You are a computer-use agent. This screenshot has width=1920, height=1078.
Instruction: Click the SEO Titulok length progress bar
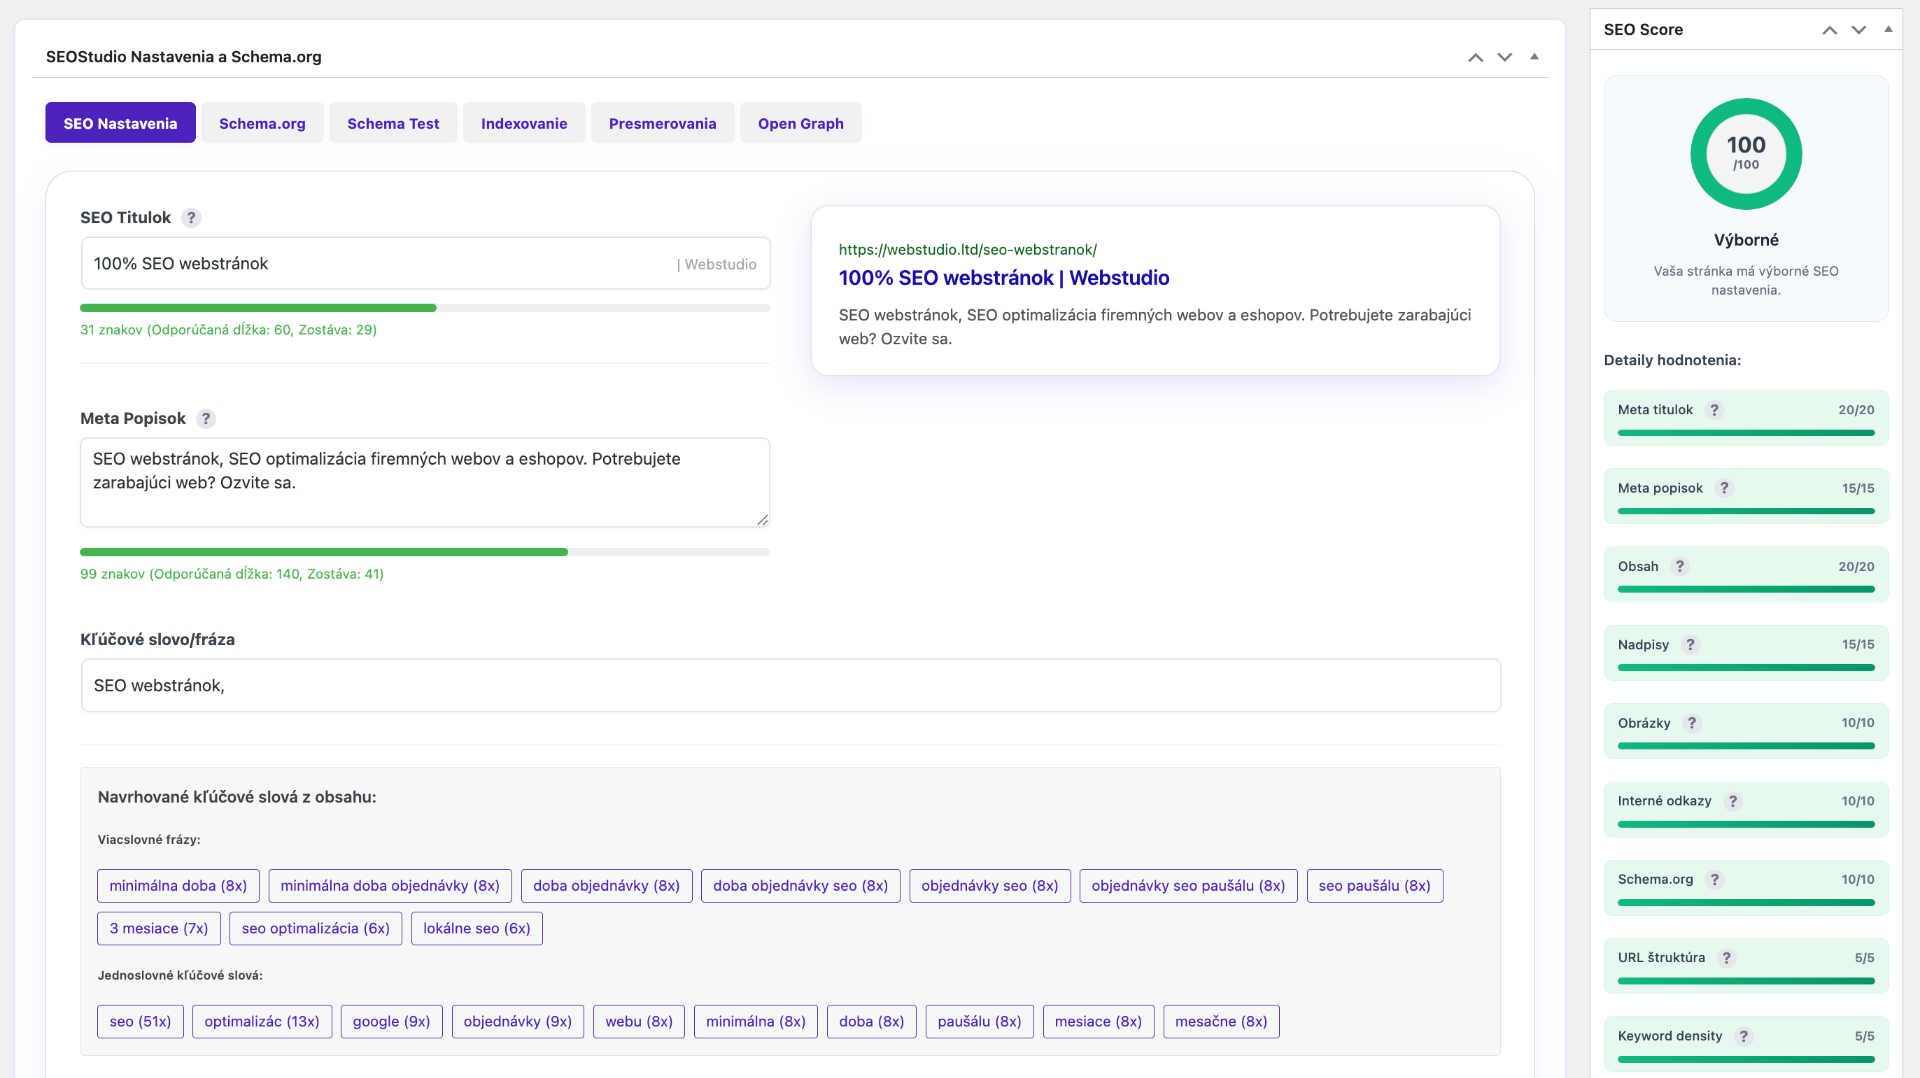point(424,308)
